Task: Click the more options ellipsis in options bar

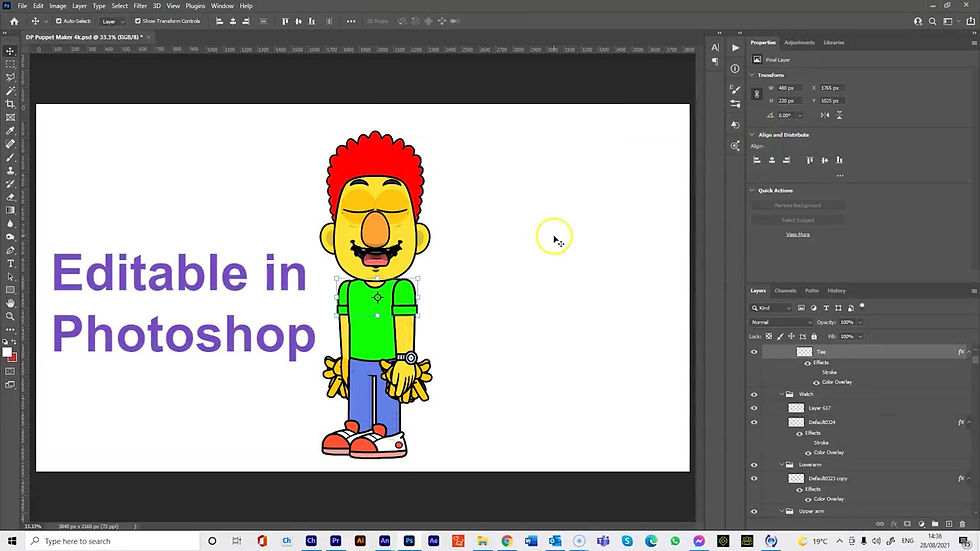Action: (x=351, y=21)
